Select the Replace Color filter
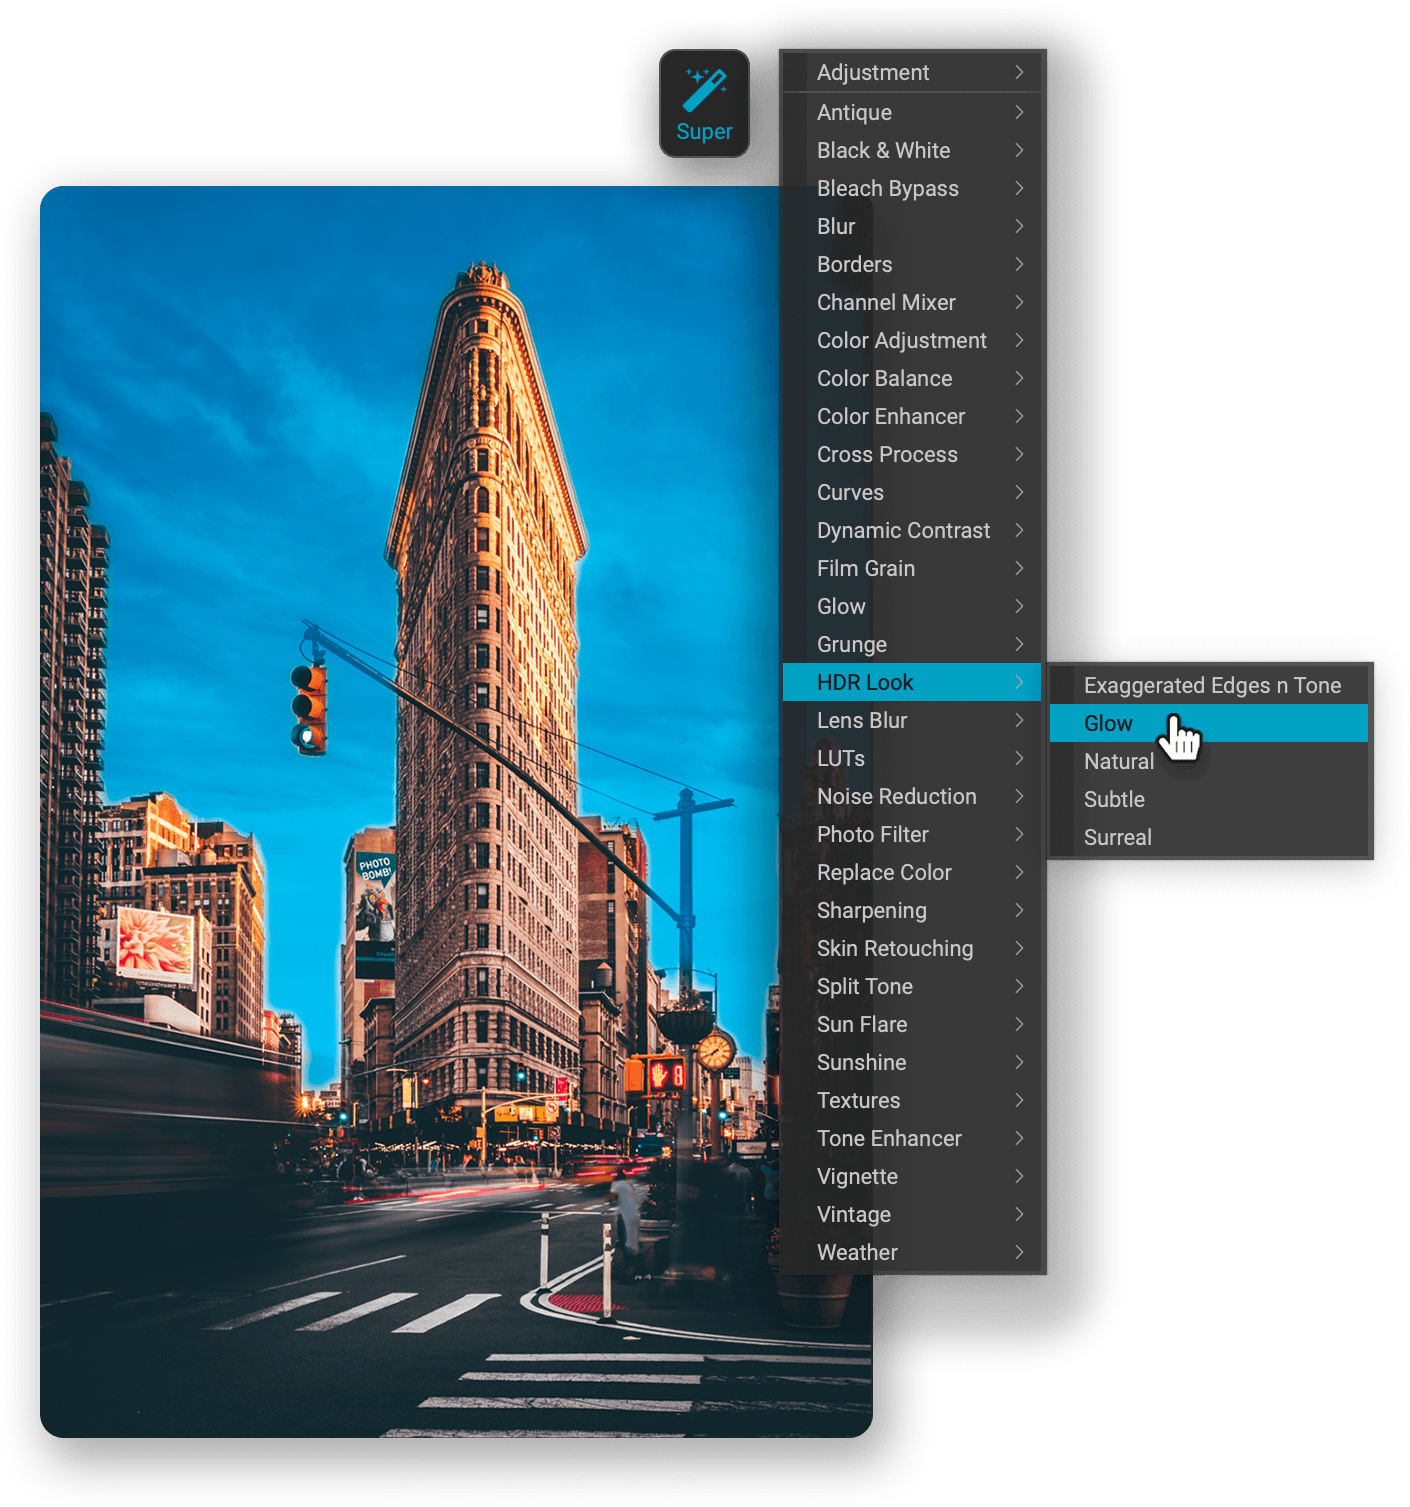Screen dimensions: 1410x1507 click(884, 872)
